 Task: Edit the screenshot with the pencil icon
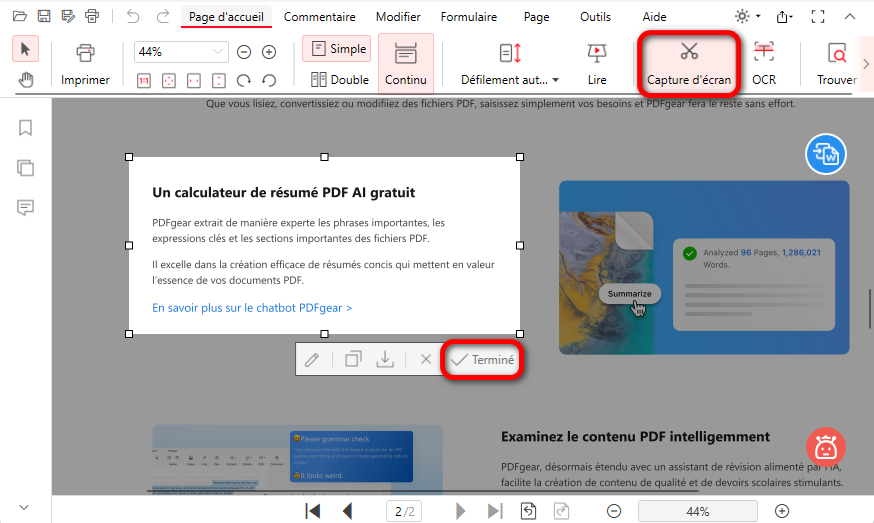[312, 360]
